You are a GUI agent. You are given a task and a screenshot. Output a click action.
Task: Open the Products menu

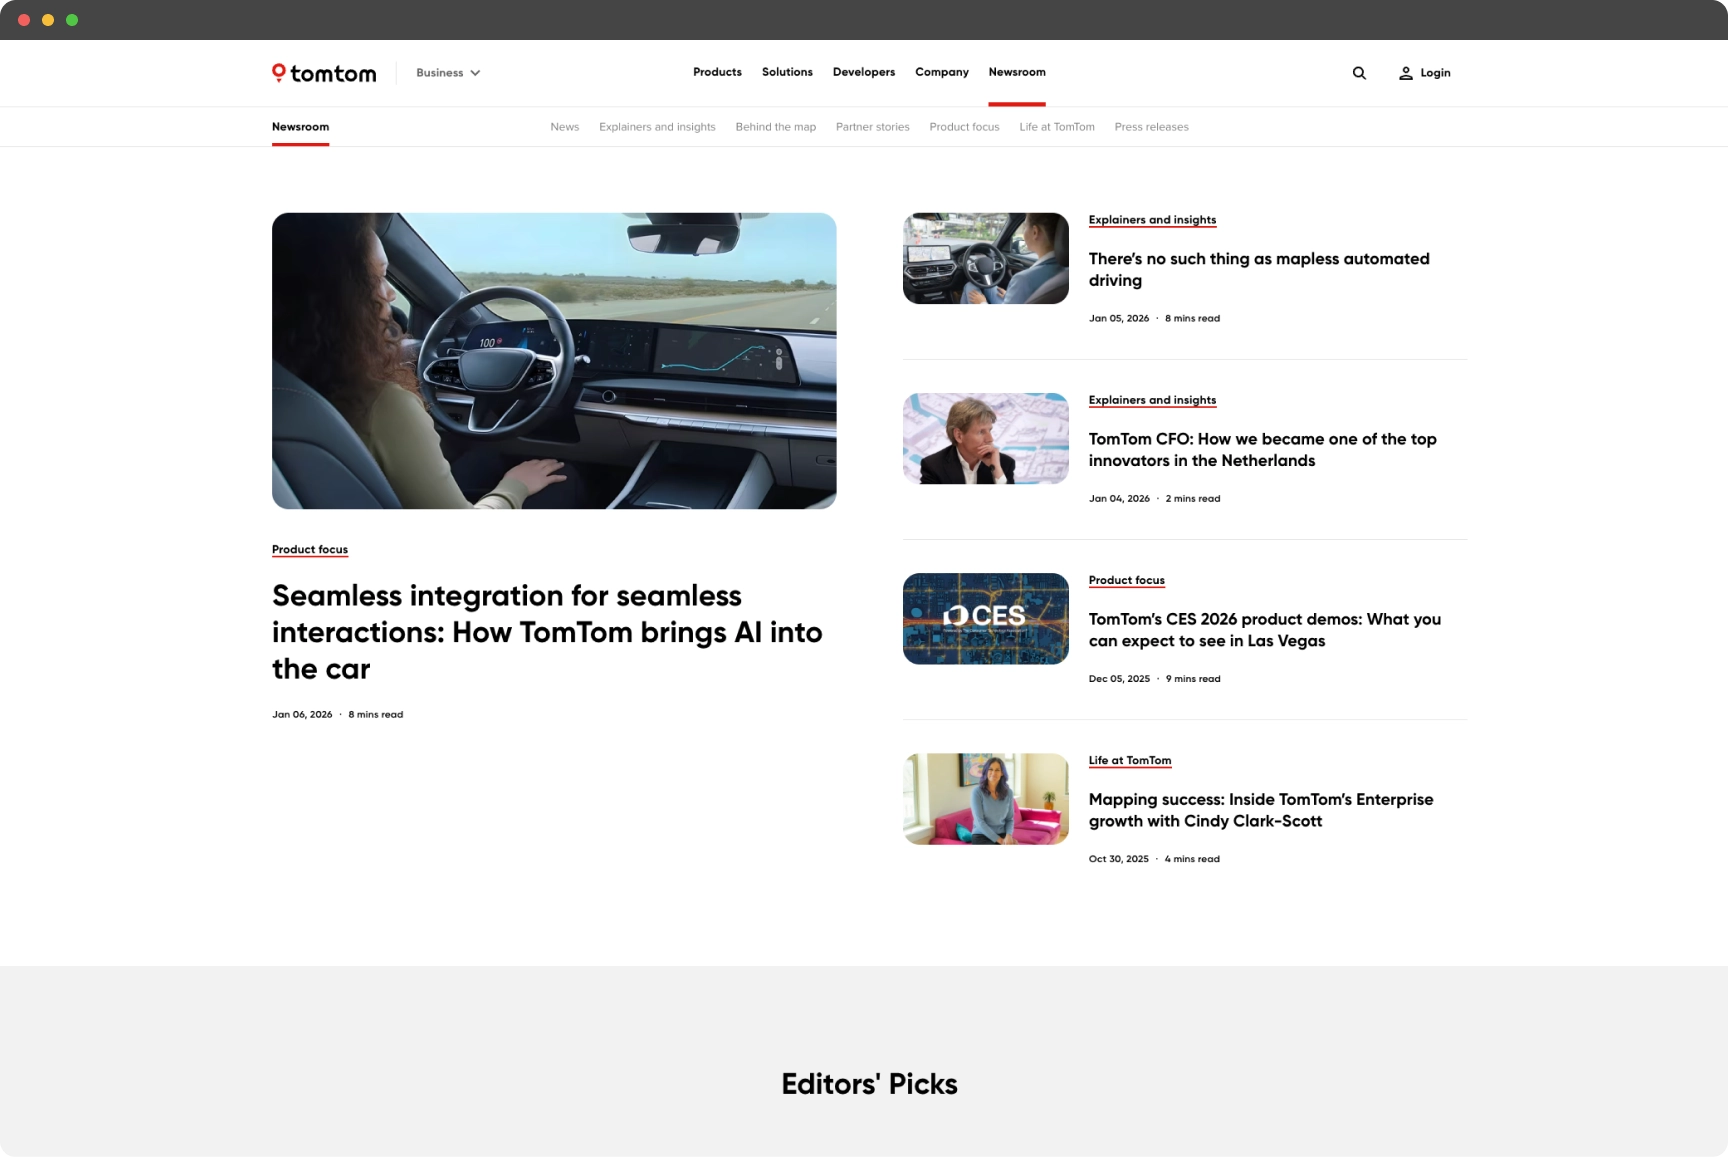[x=717, y=72]
